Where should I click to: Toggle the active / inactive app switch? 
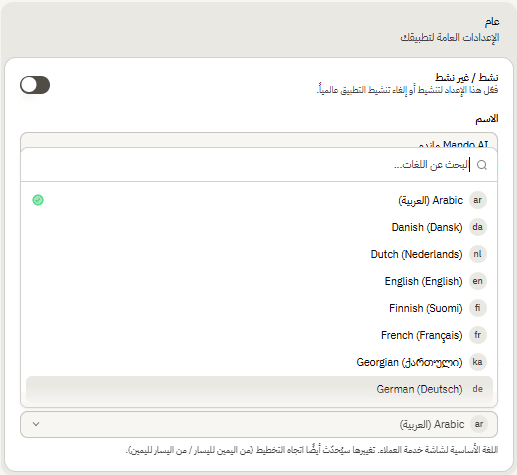click(x=35, y=85)
